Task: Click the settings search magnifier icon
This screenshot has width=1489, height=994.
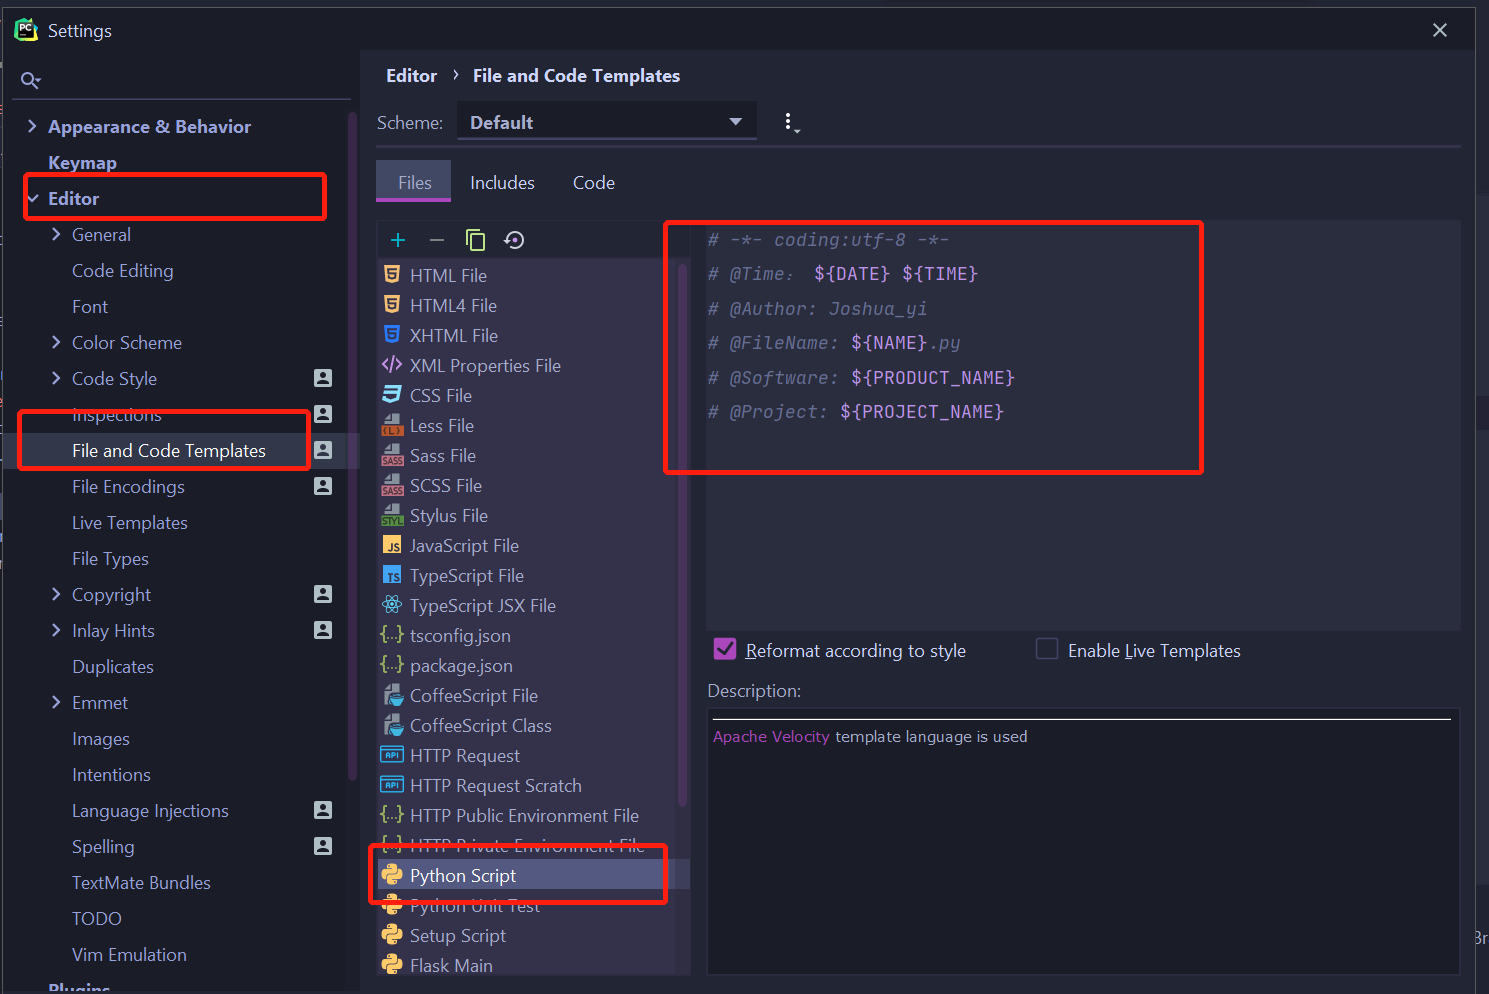Action: (30, 80)
